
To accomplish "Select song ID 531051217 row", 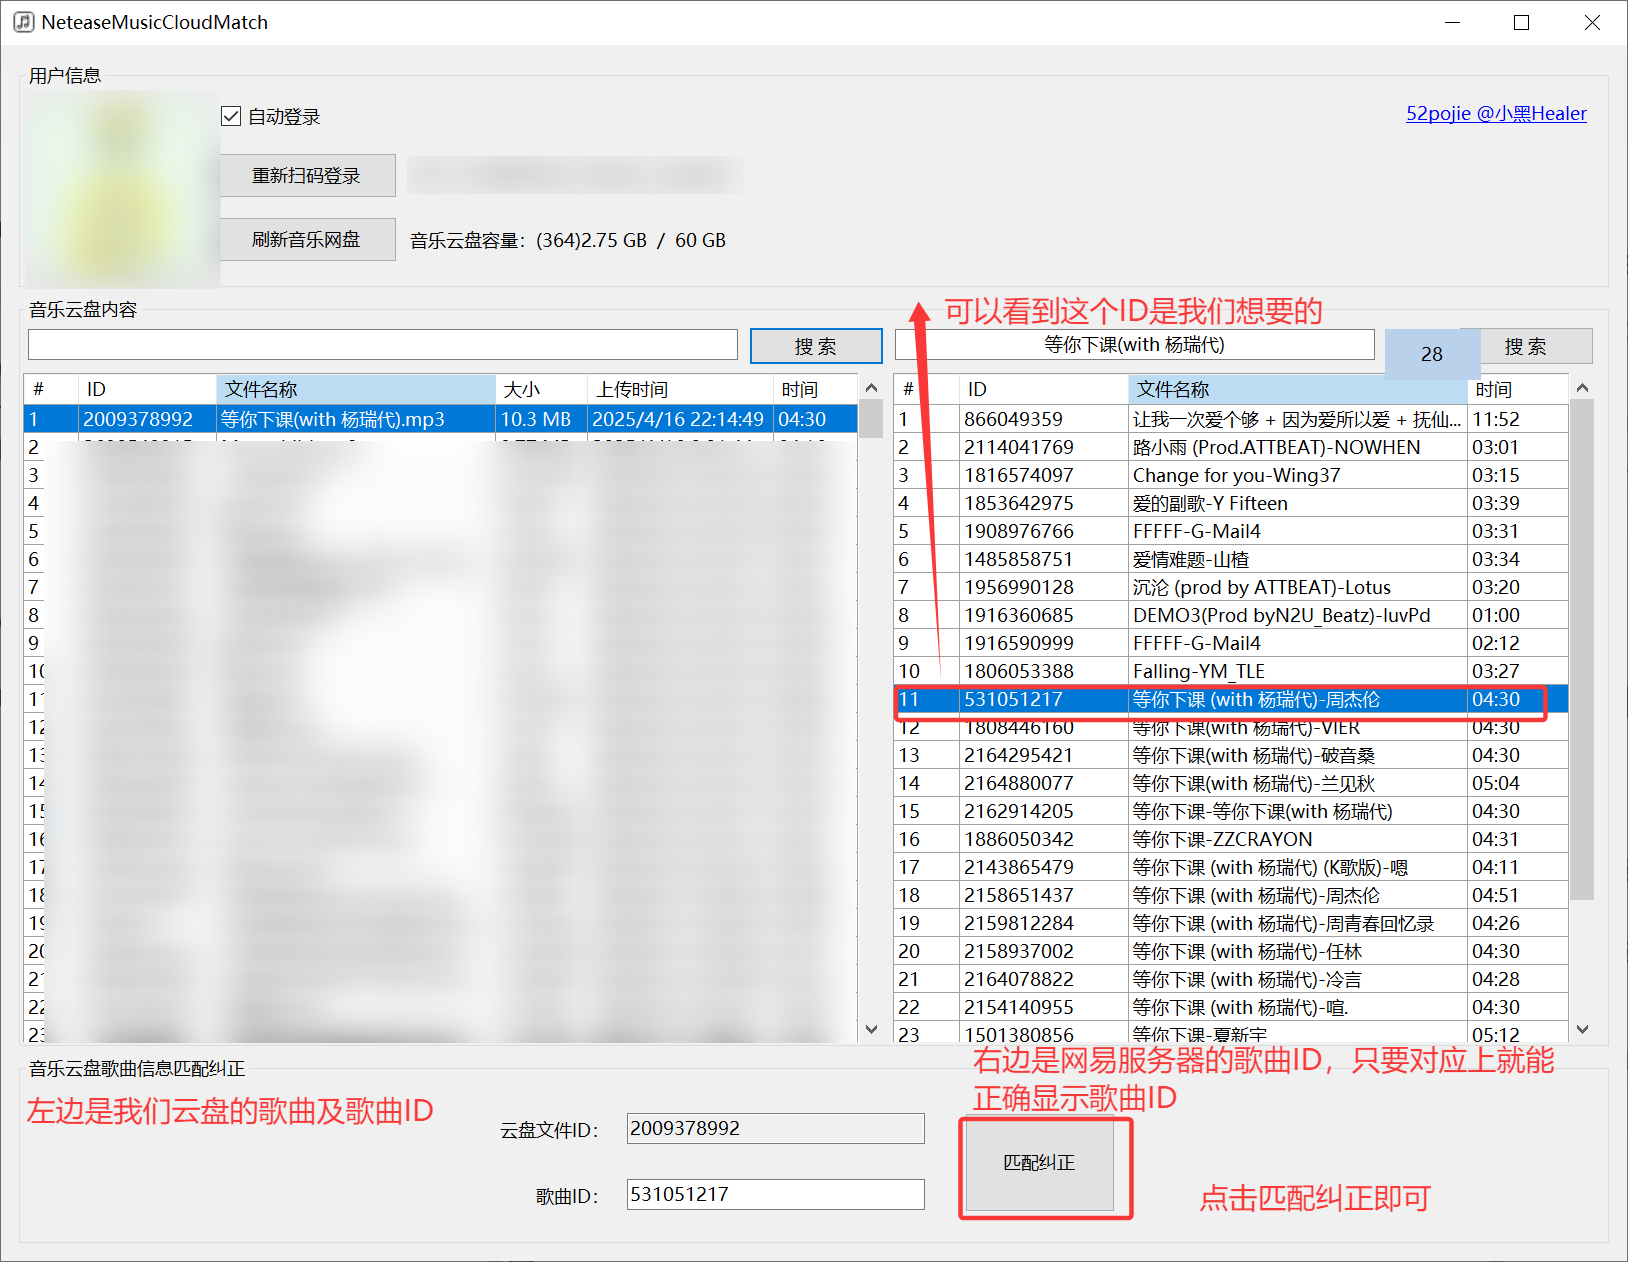I will pos(1231,699).
